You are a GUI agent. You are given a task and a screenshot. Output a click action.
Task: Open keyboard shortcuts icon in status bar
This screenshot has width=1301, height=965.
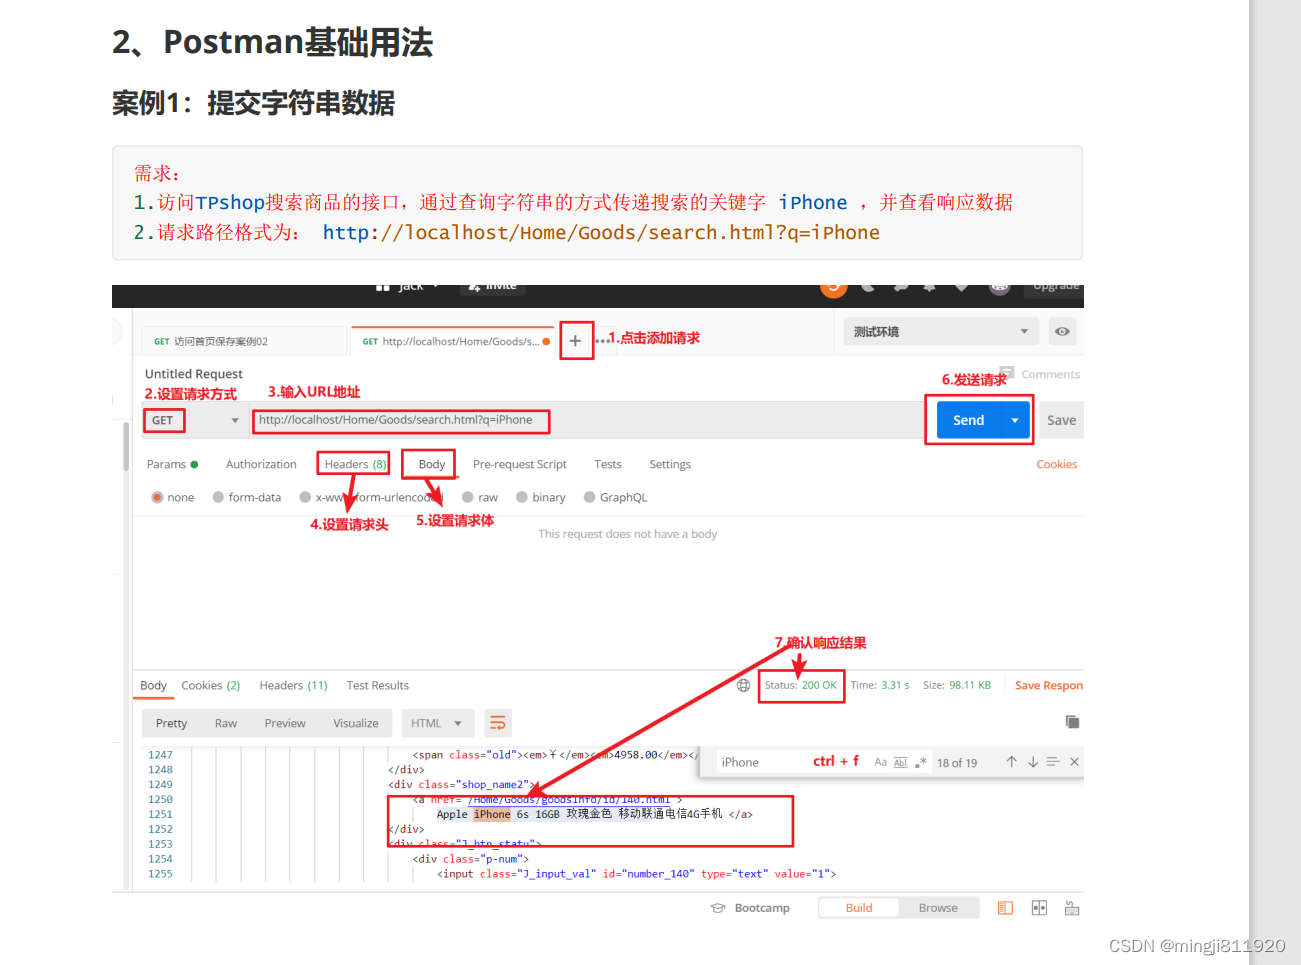[1072, 908]
